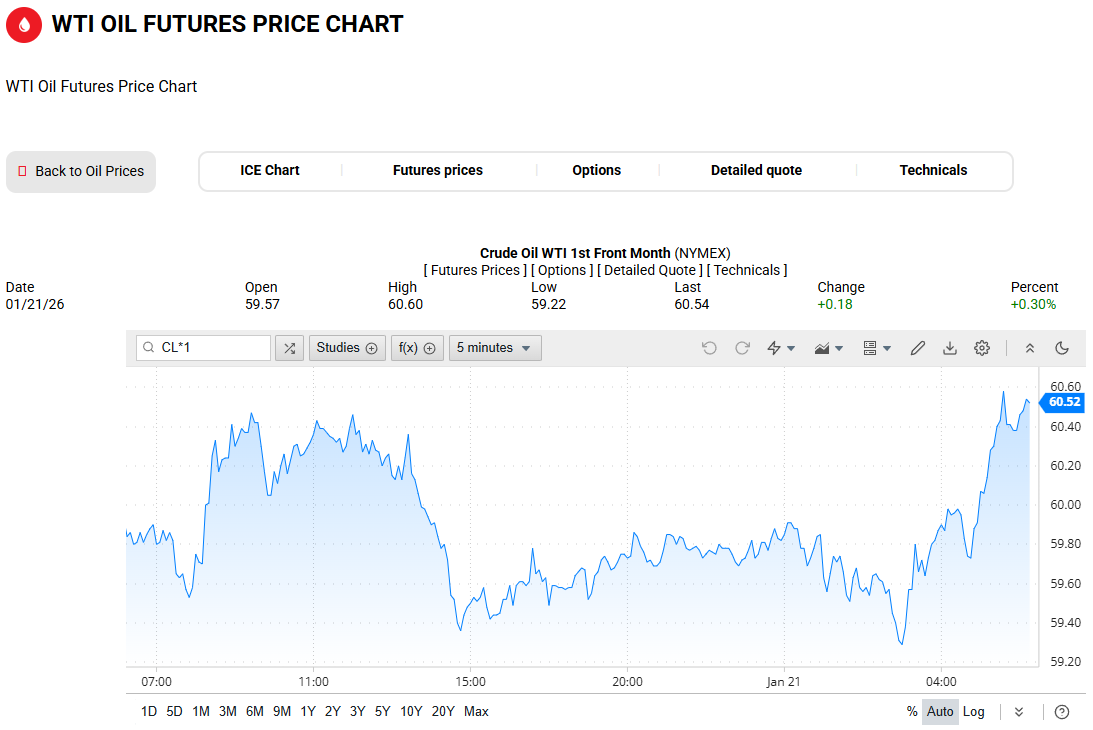Viewport: 1093px width, 730px height.
Task: Switch the price scale to Log
Action: (x=974, y=712)
